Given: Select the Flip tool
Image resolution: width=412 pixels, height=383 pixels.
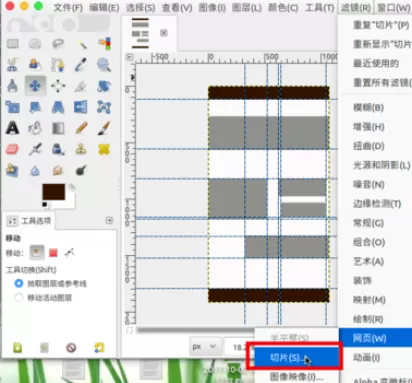Looking at the screenshot, I should pyautogui.click(x=81, y=107).
